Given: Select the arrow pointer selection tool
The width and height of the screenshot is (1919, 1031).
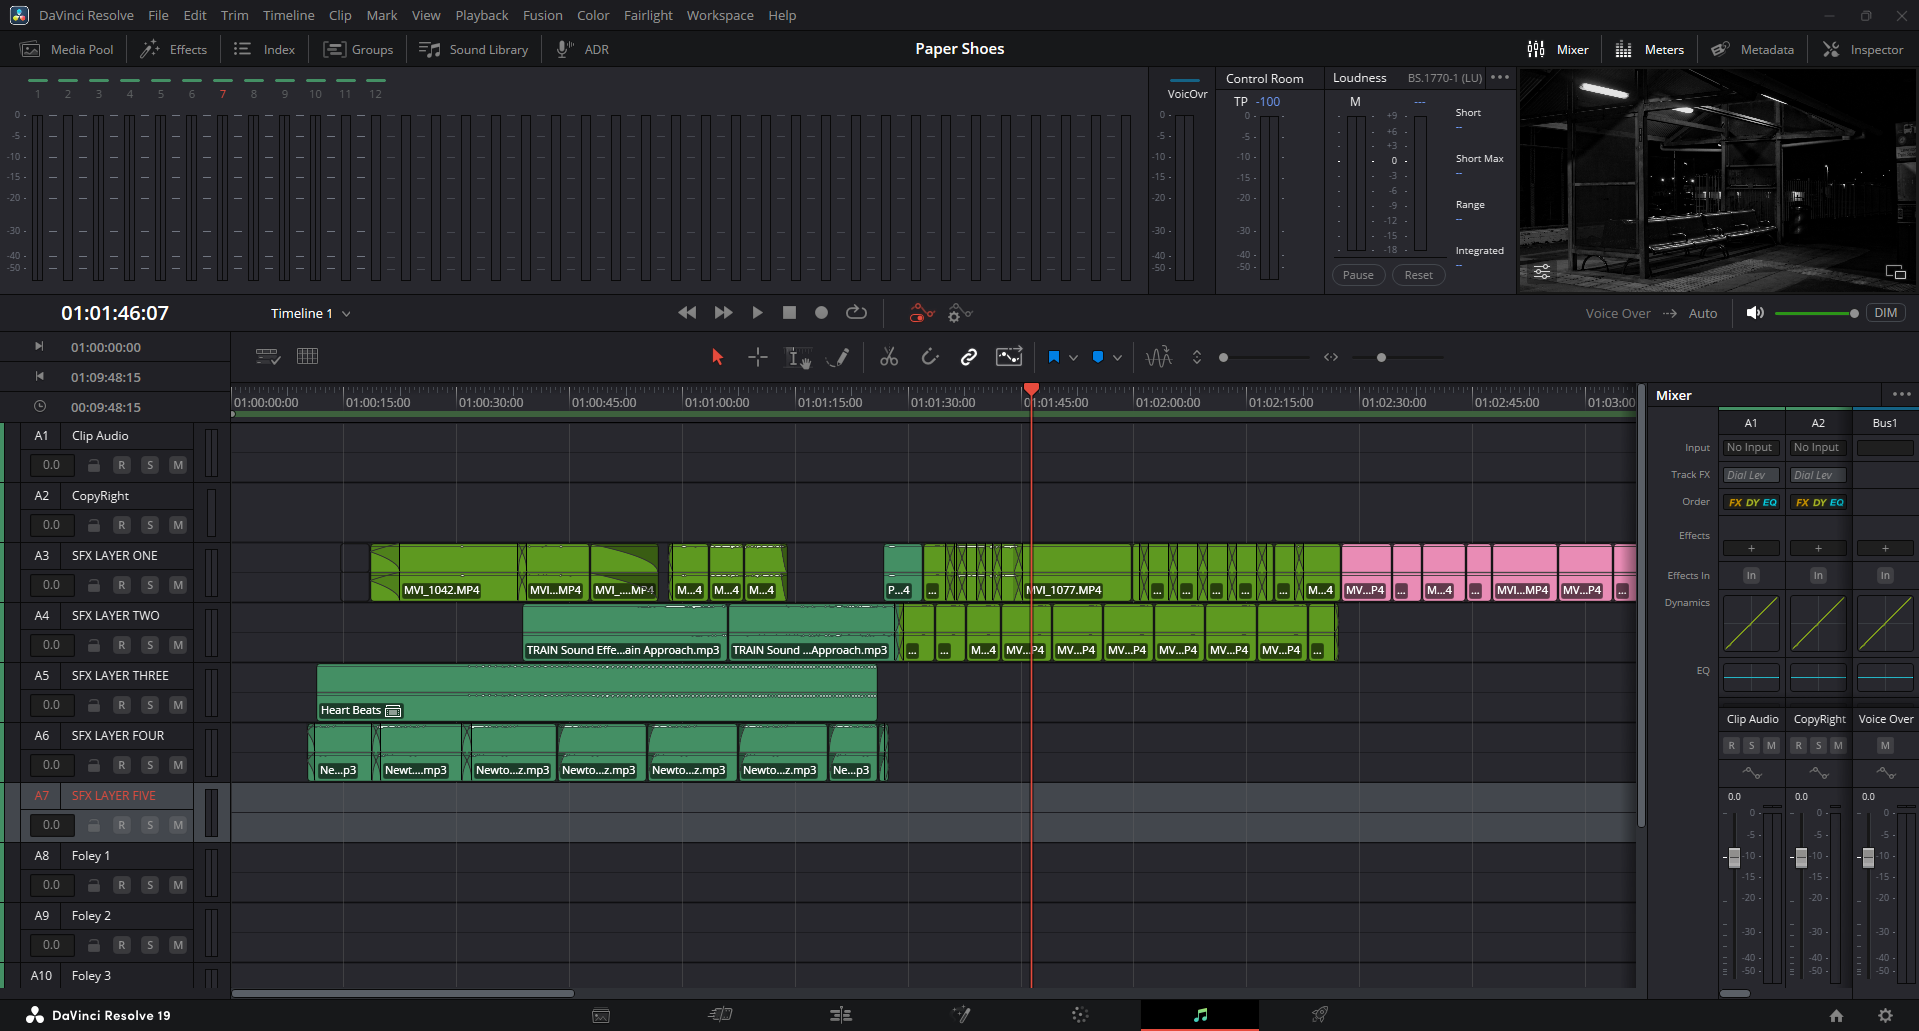Looking at the screenshot, I should pos(717,357).
